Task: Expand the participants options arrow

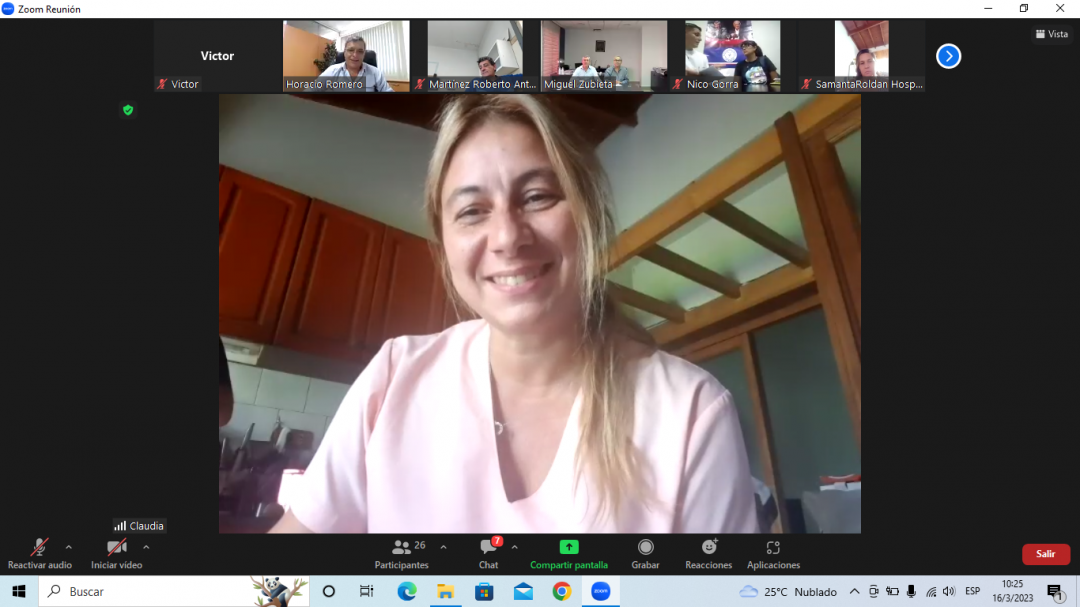Action: coord(444,548)
